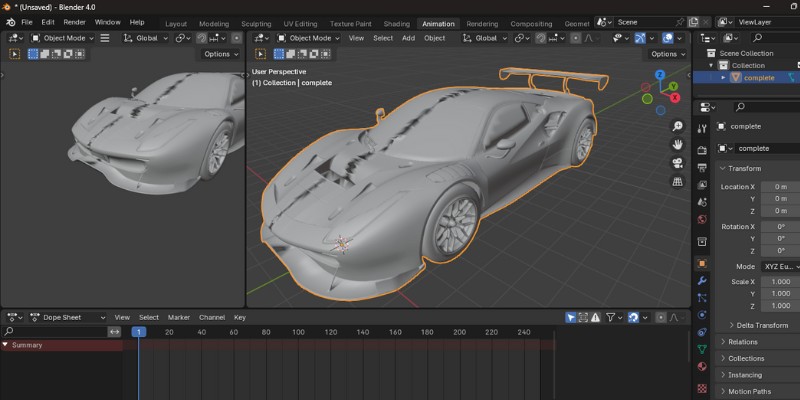Image resolution: width=800 pixels, height=400 pixels.
Task: Open the Tool properties tab
Action: pos(702,128)
